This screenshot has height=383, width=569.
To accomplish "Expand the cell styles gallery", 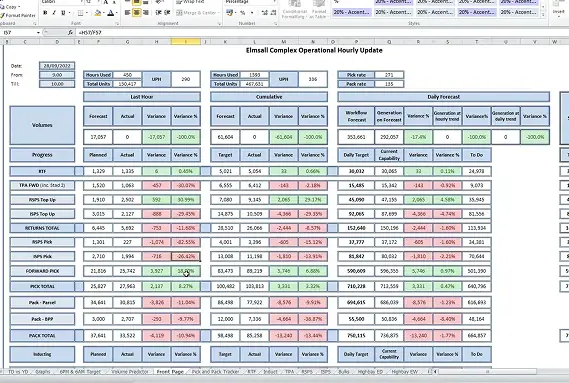I will click(543, 16).
